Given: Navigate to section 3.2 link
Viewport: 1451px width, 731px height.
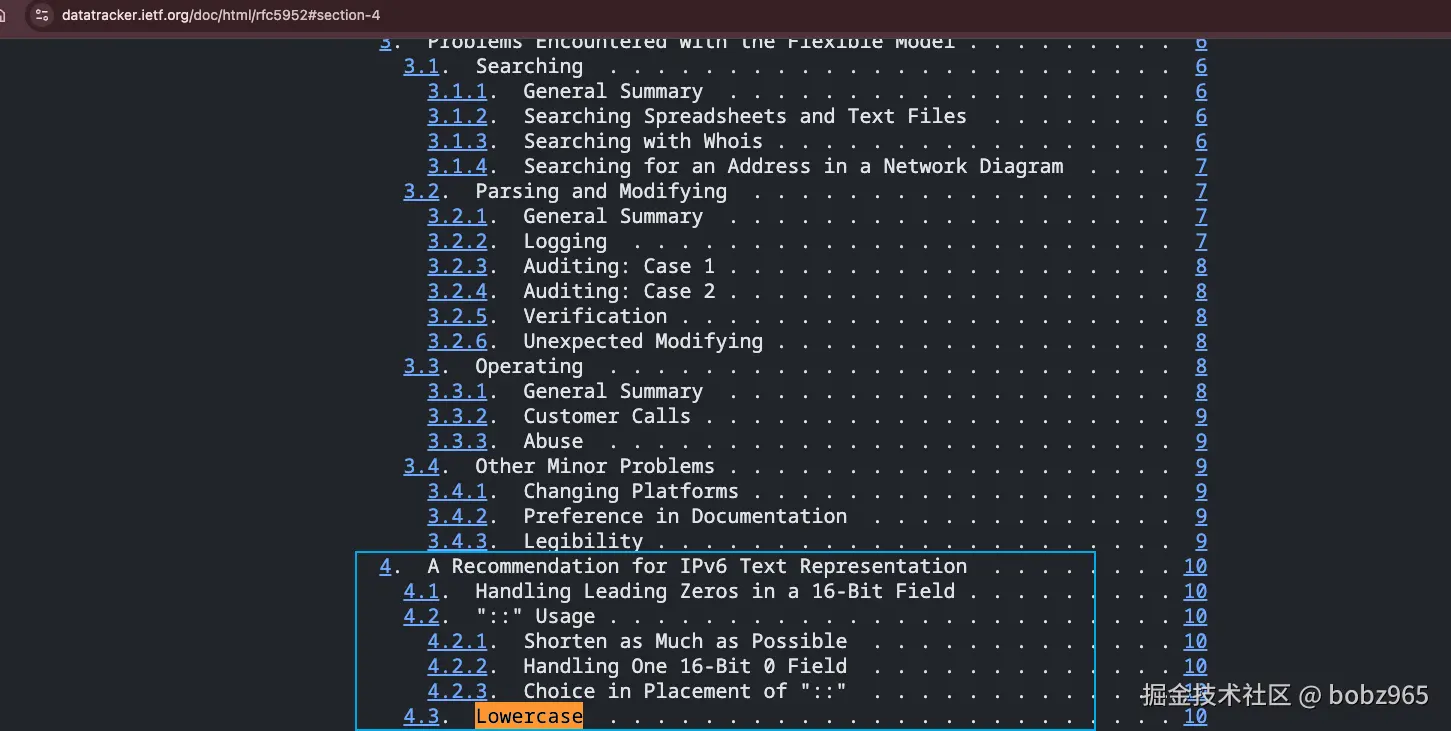Looking at the screenshot, I should point(421,192).
